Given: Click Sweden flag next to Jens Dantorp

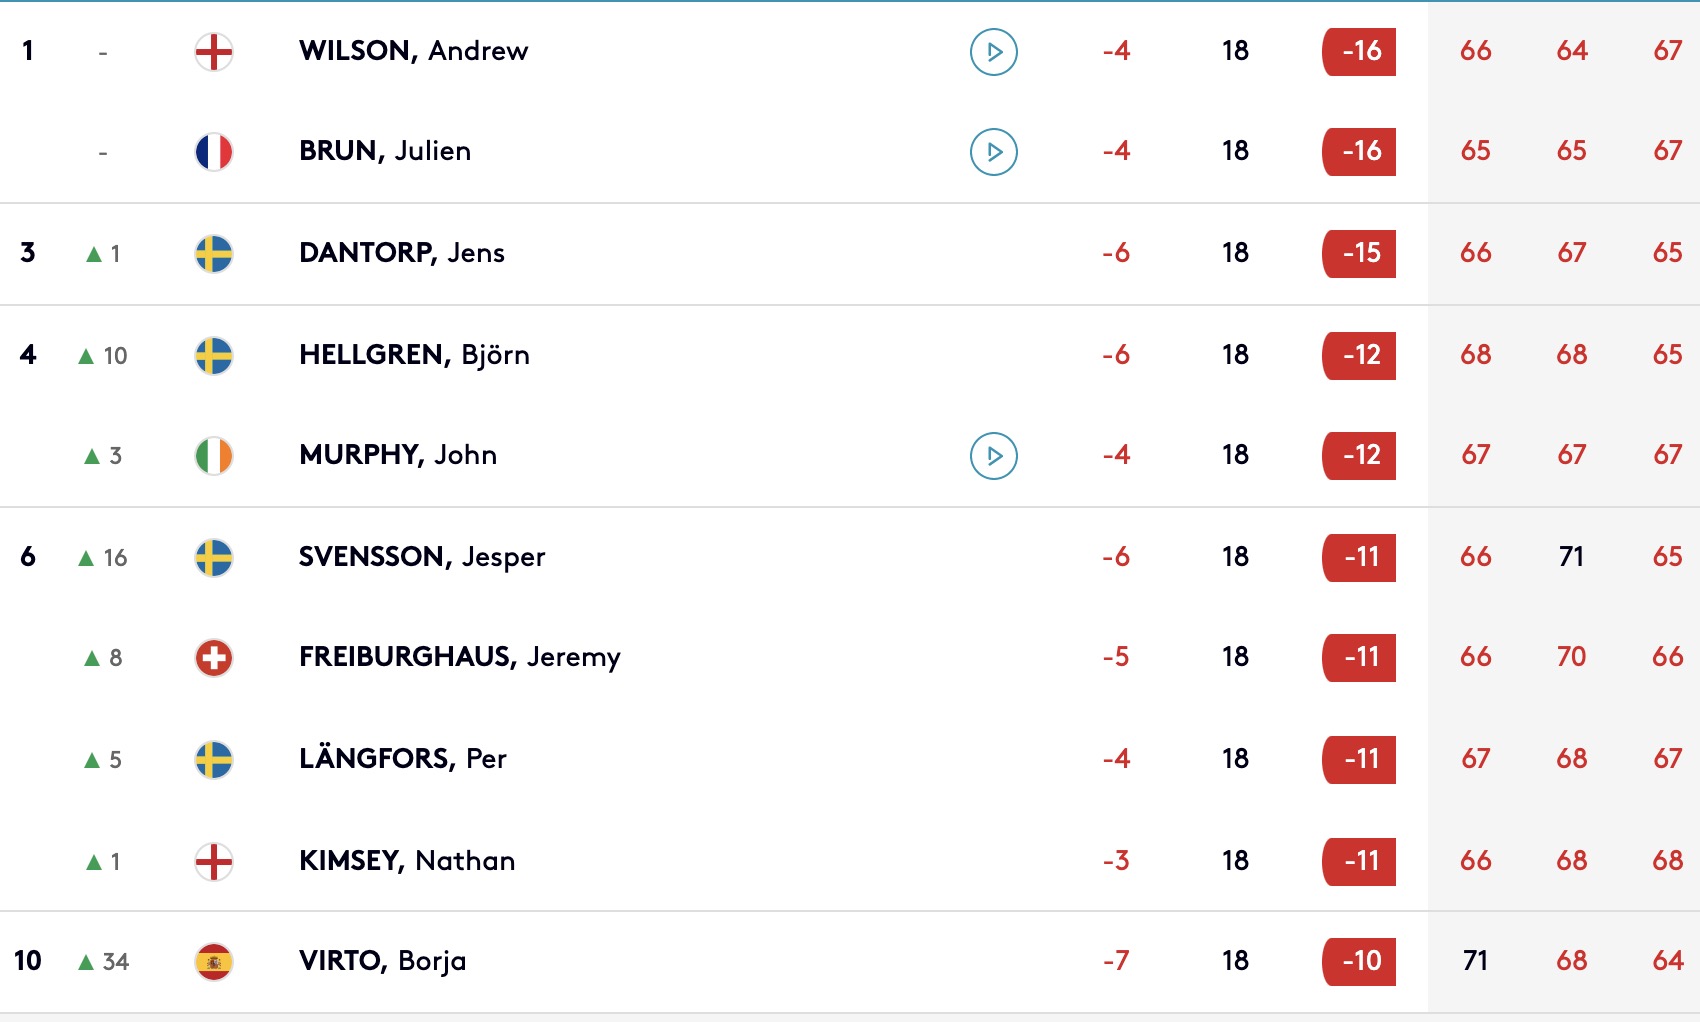Looking at the screenshot, I should click(214, 254).
